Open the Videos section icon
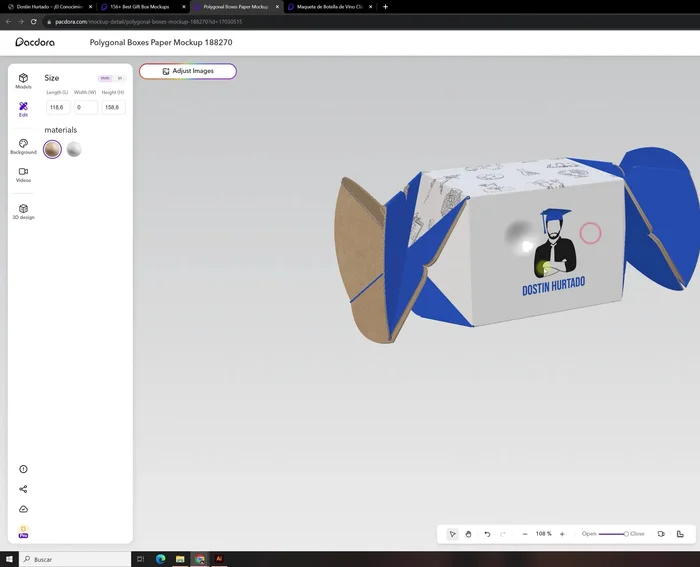 [23, 174]
